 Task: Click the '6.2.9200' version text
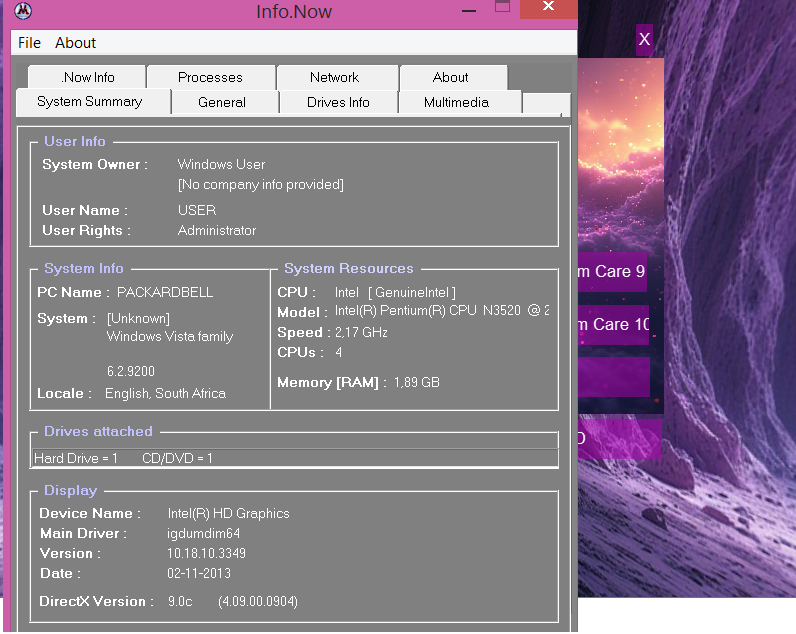(x=130, y=371)
